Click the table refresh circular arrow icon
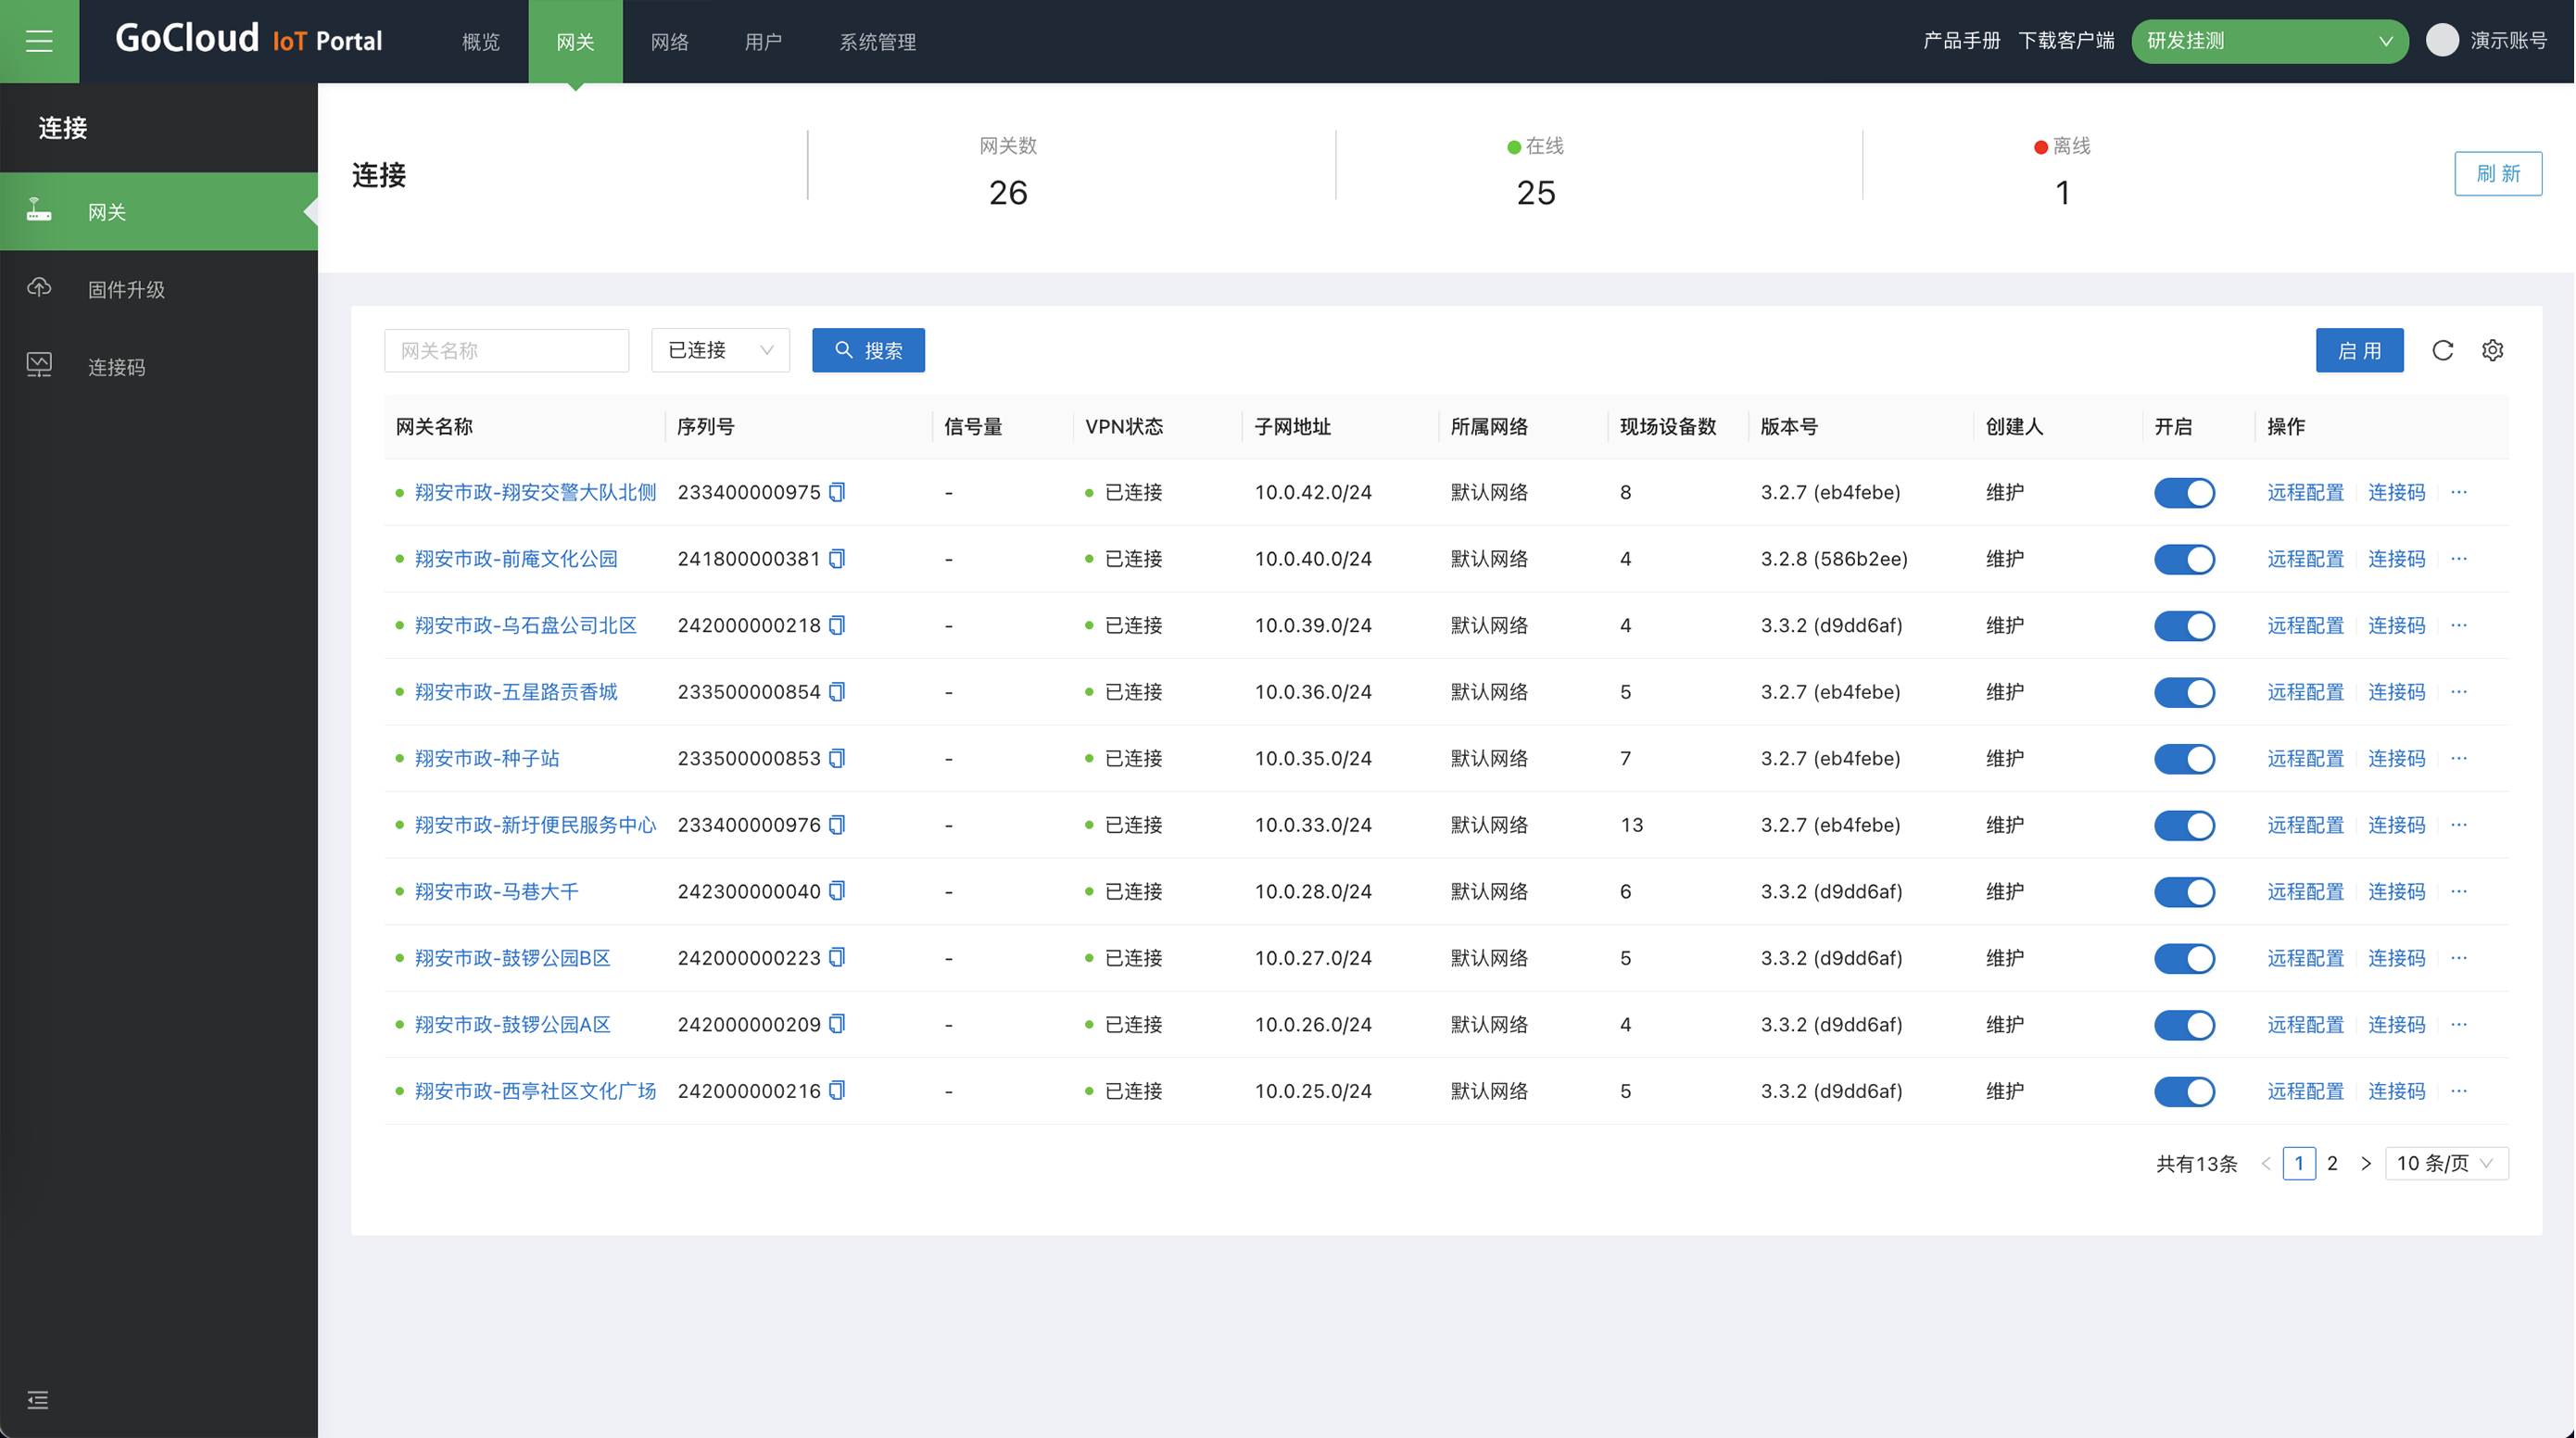 (2442, 350)
